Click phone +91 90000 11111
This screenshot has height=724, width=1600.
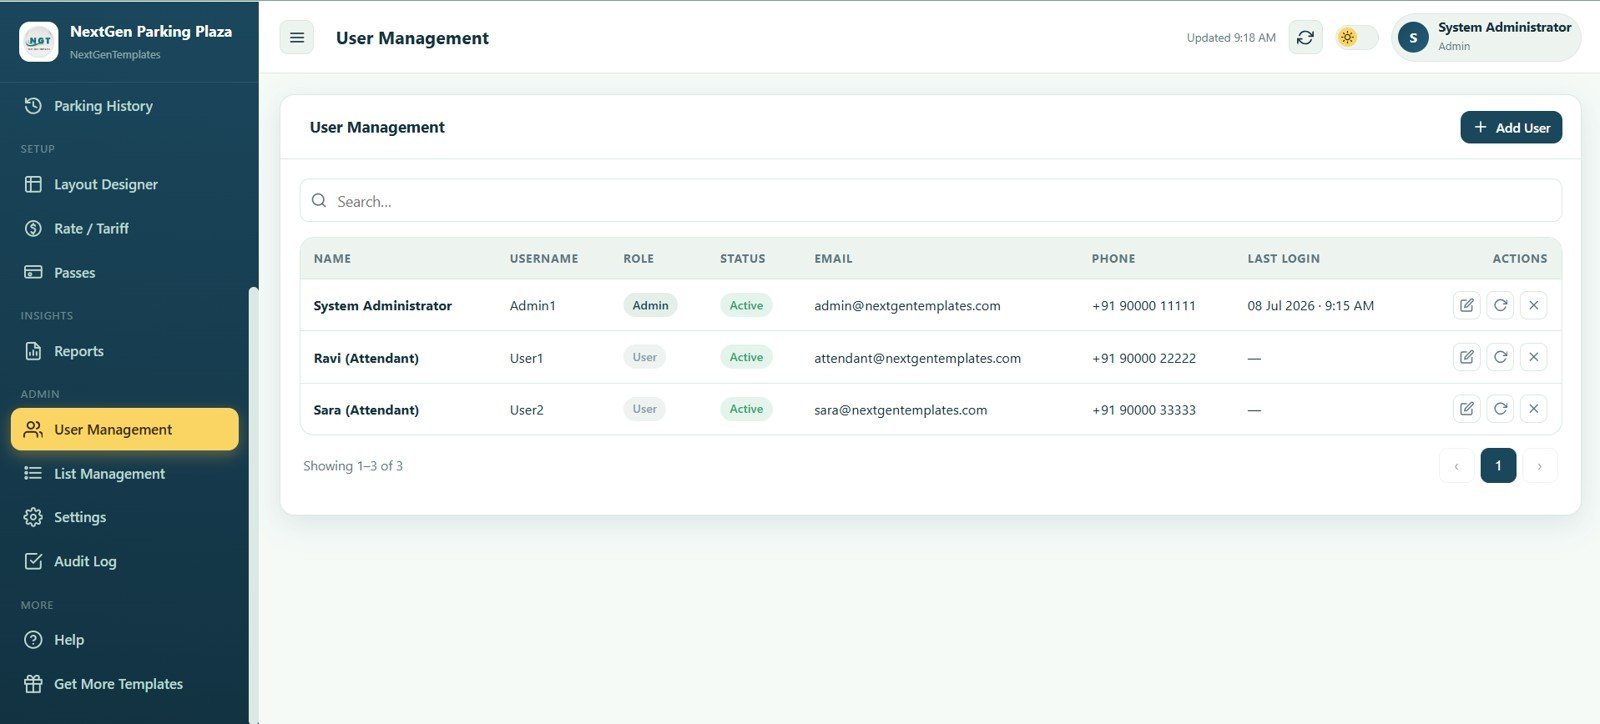click(x=1144, y=306)
